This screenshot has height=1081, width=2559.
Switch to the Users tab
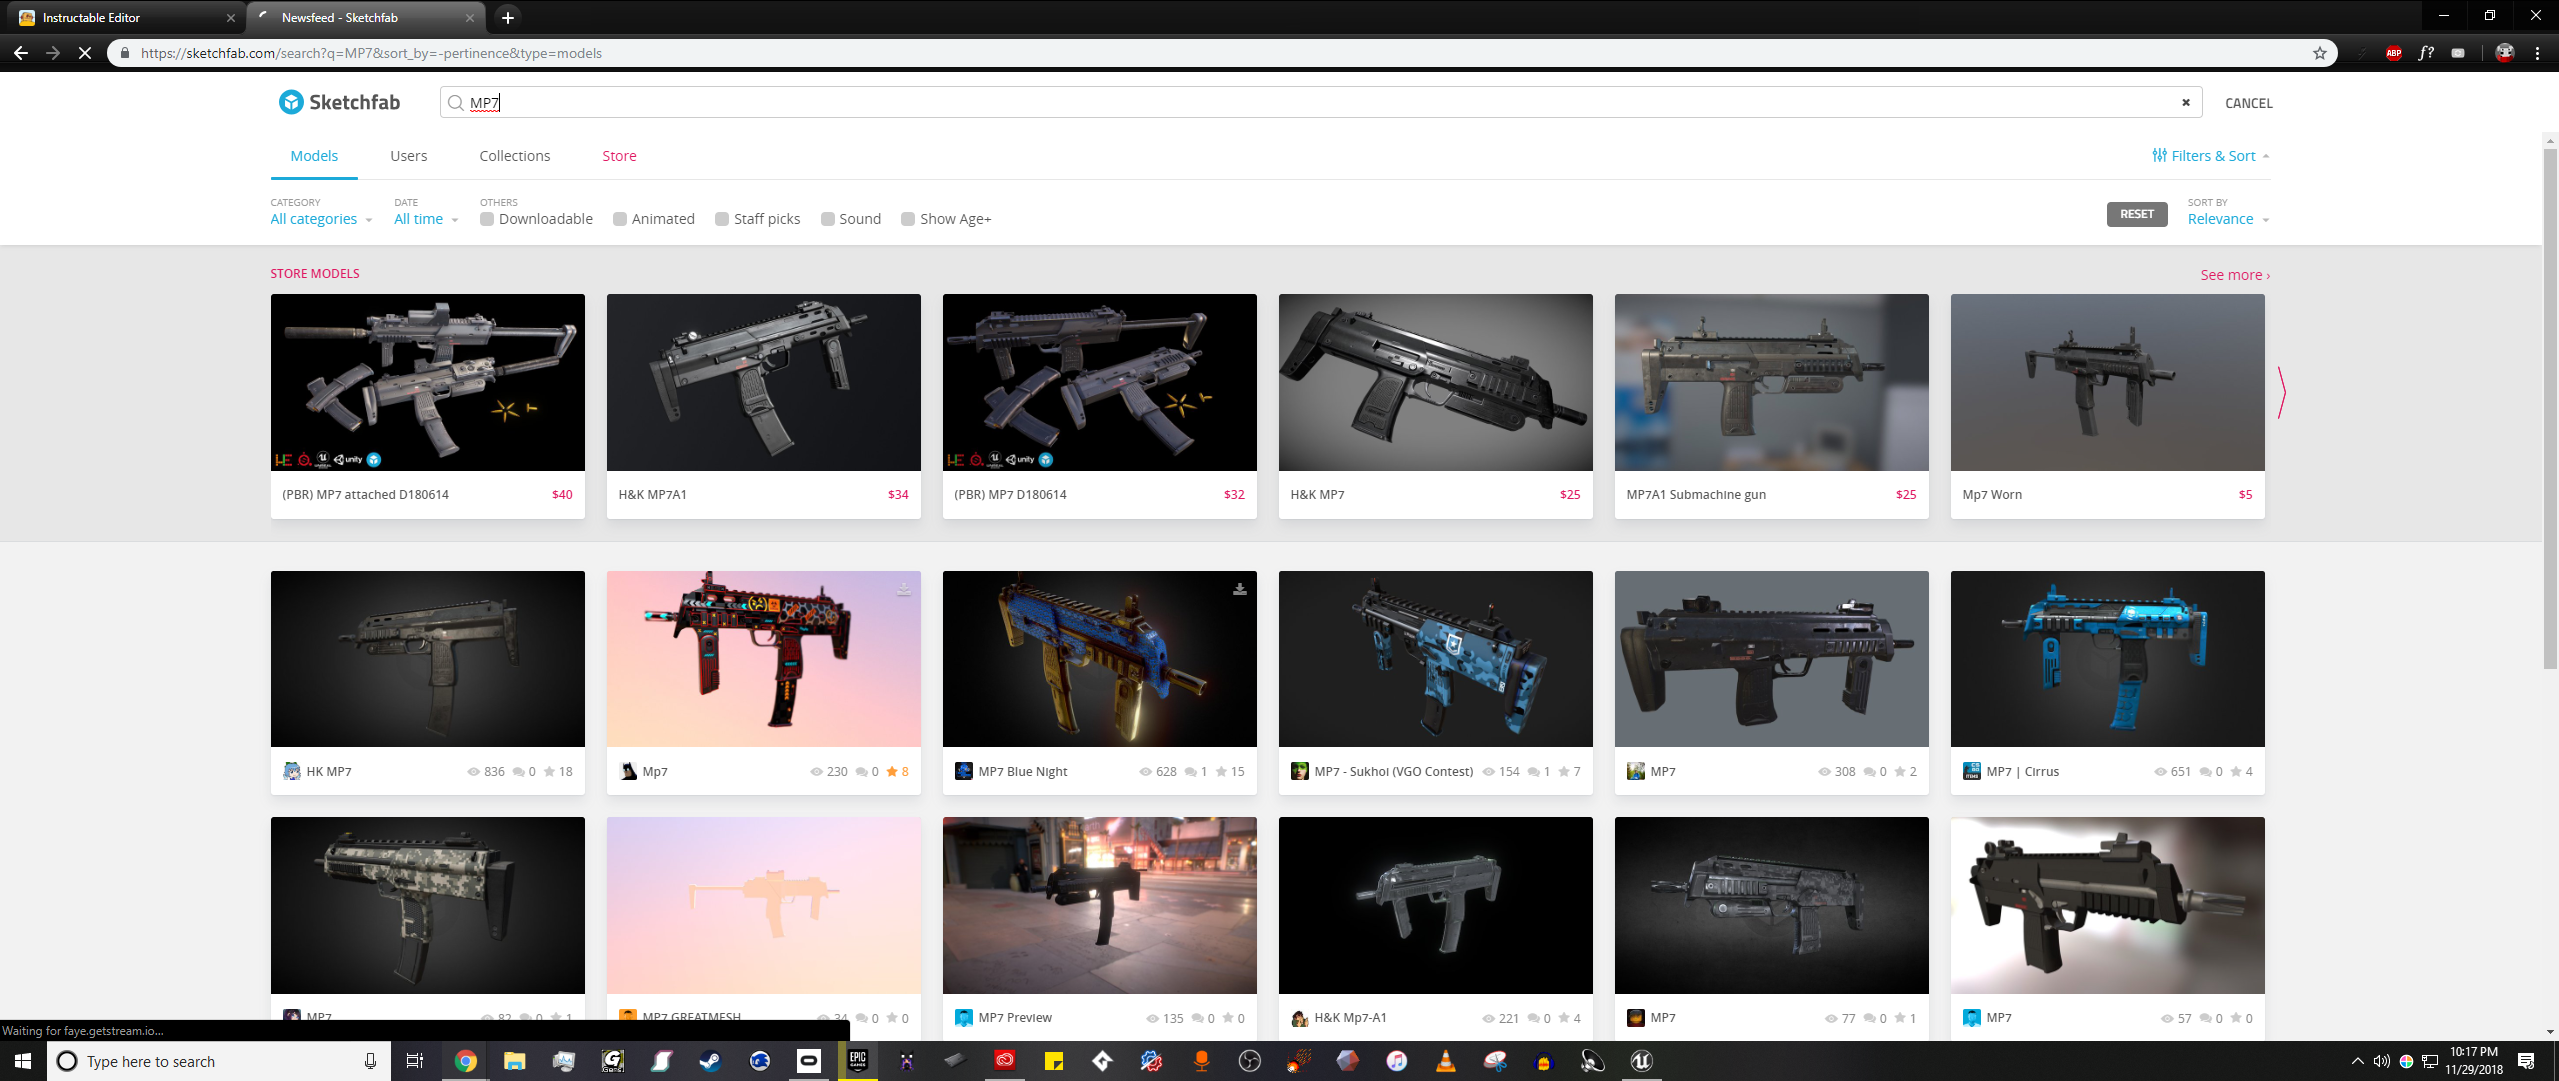(x=409, y=156)
